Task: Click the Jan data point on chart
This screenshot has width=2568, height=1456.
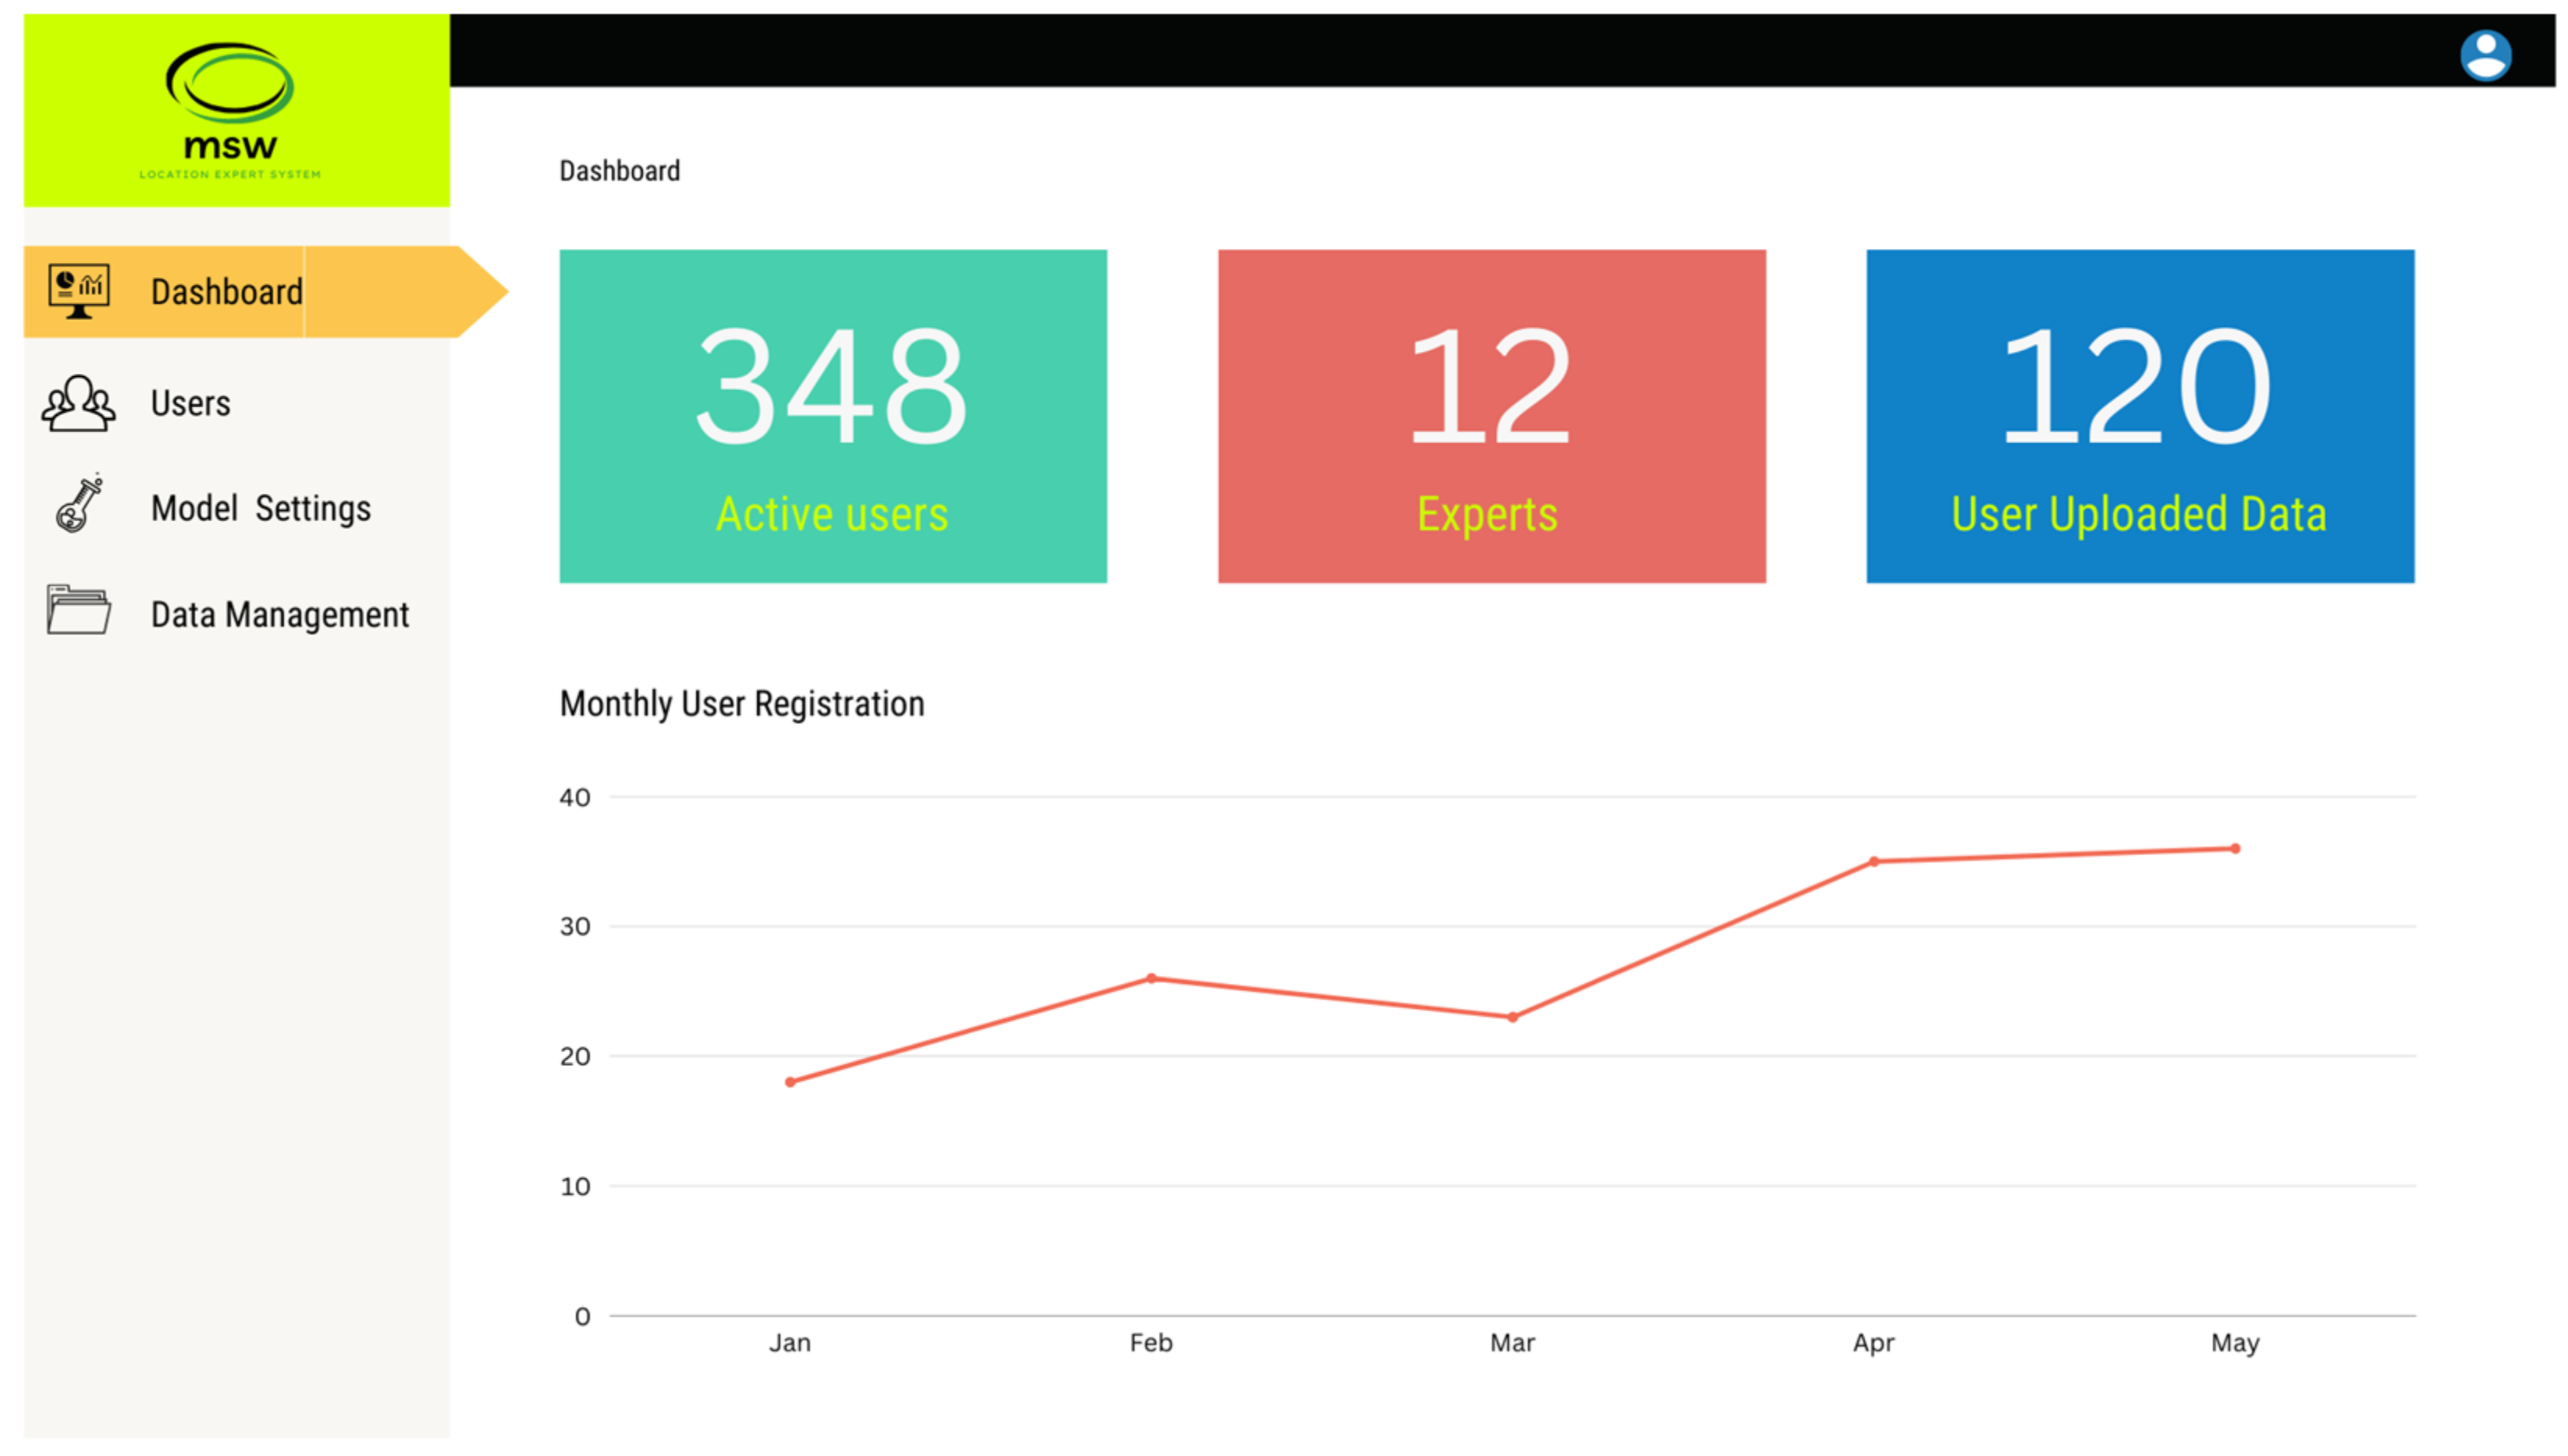Action: [x=790, y=1081]
